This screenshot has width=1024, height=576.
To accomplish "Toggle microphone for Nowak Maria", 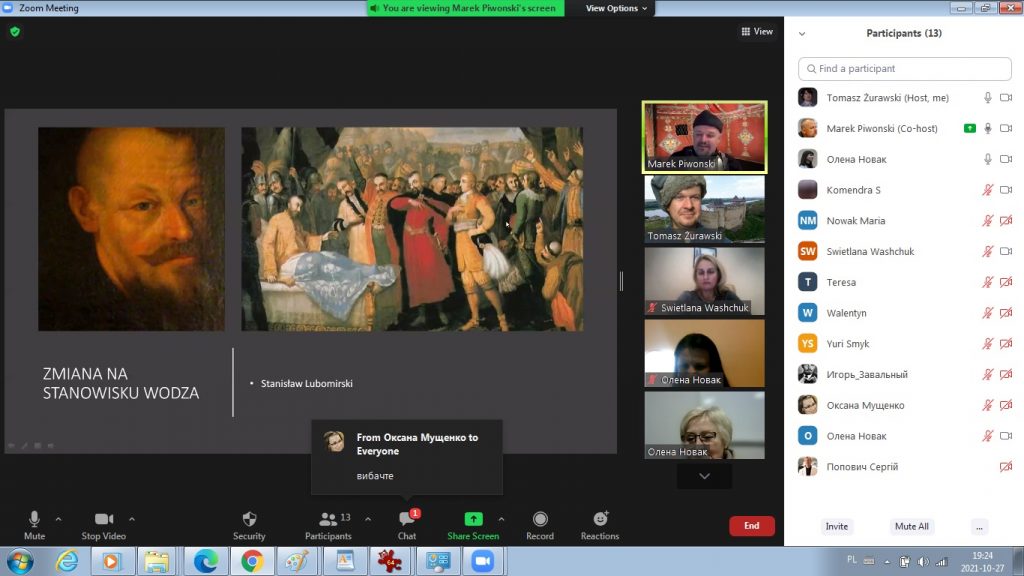I will tap(987, 221).
